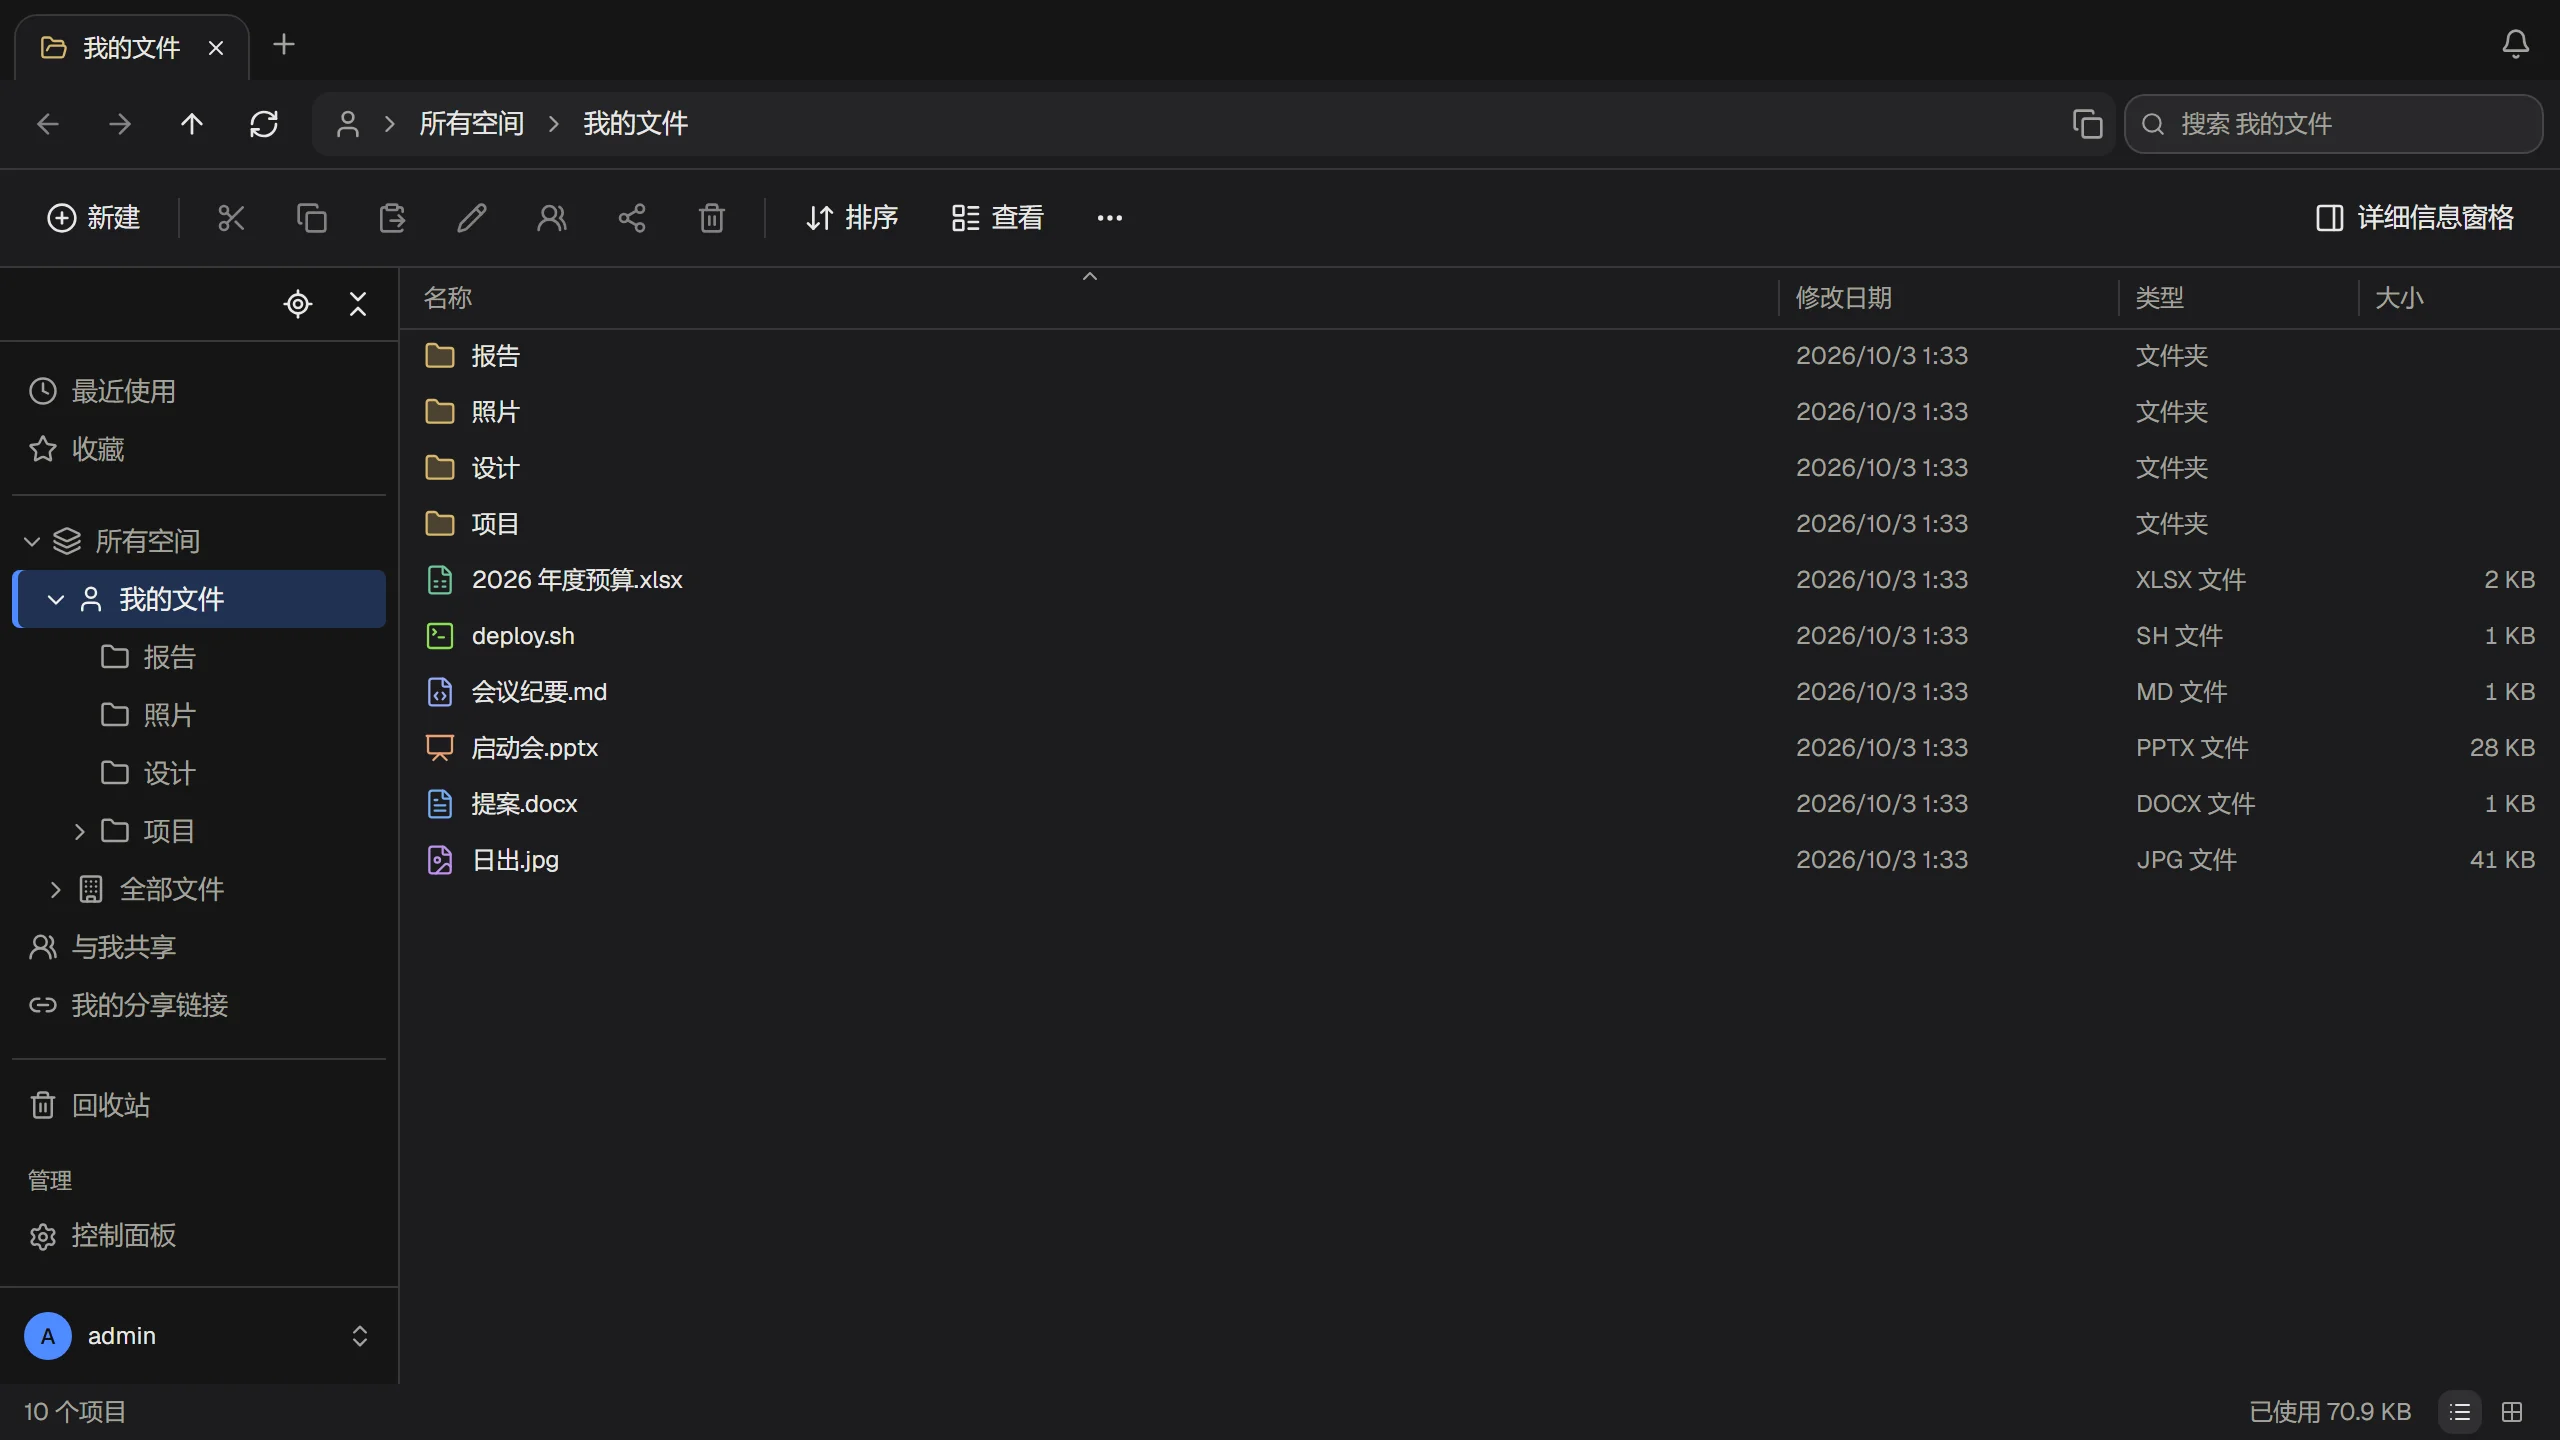This screenshot has height=1440, width=2560.
Task: Select the 提案.docx file
Action: click(1480, 804)
